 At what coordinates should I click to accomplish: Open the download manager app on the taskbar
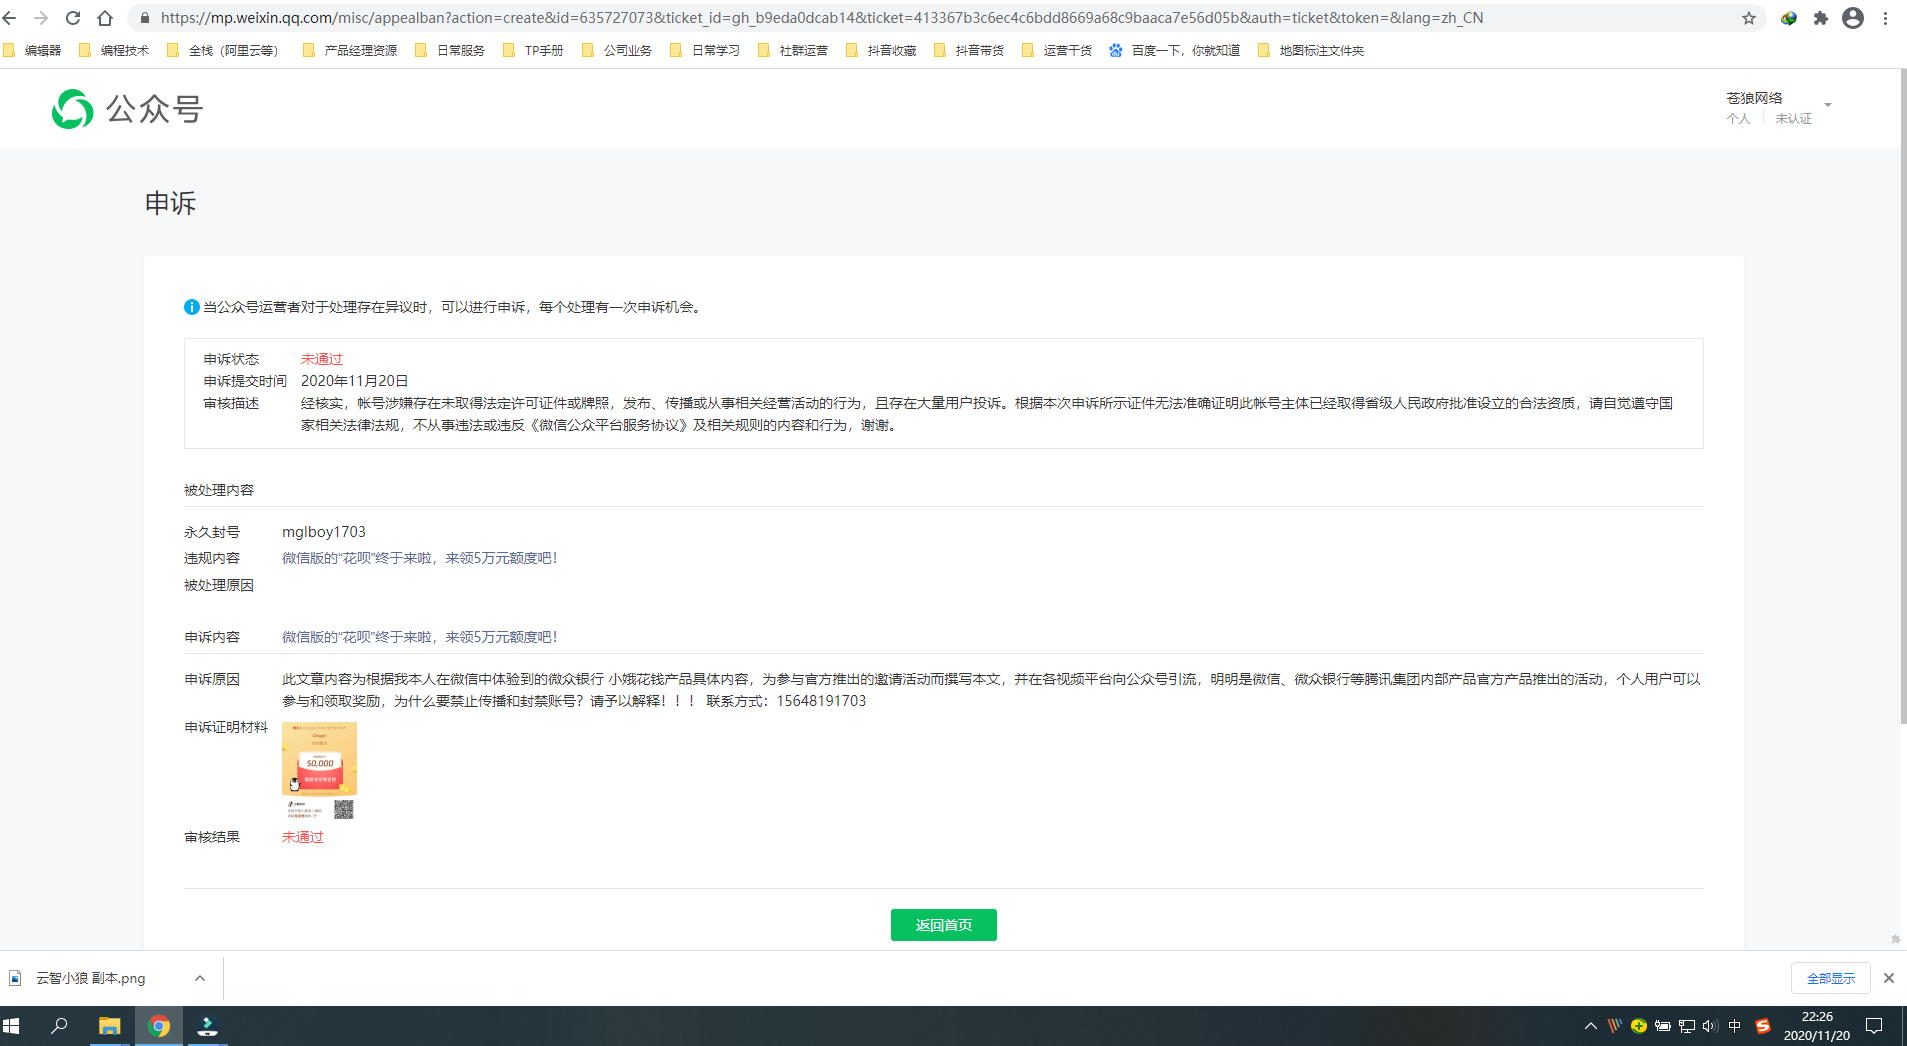click(x=207, y=1026)
